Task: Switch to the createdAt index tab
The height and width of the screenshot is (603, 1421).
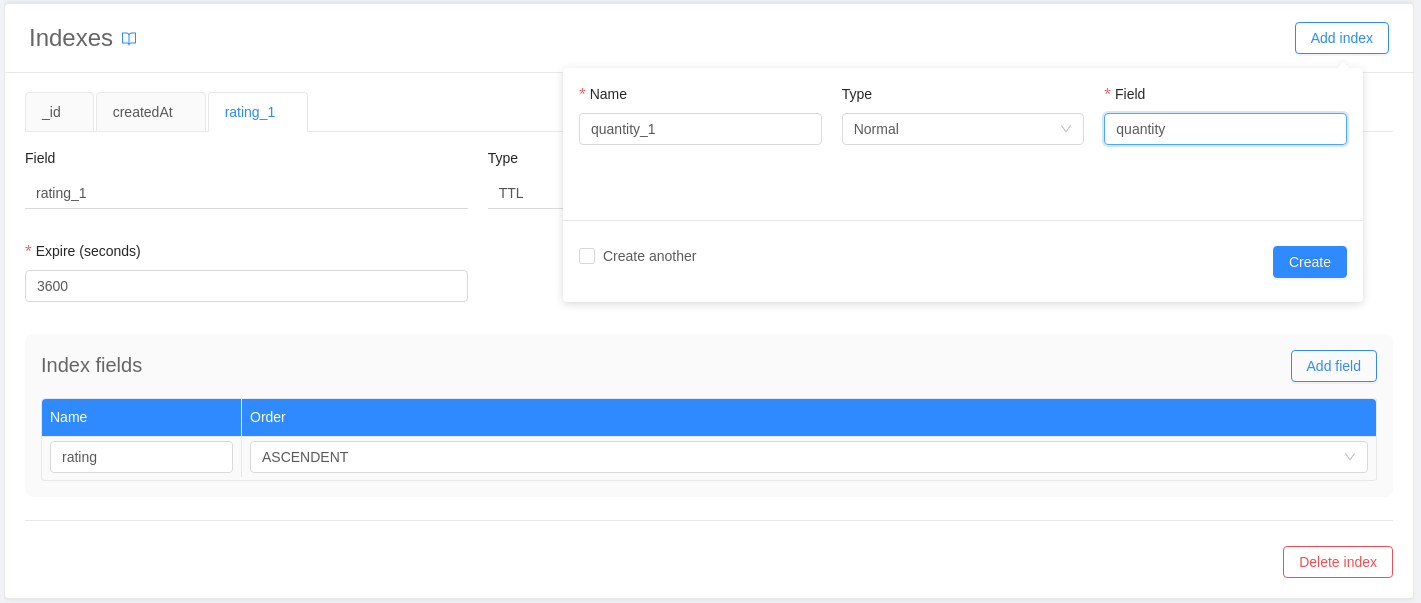Action: (150, 112)
